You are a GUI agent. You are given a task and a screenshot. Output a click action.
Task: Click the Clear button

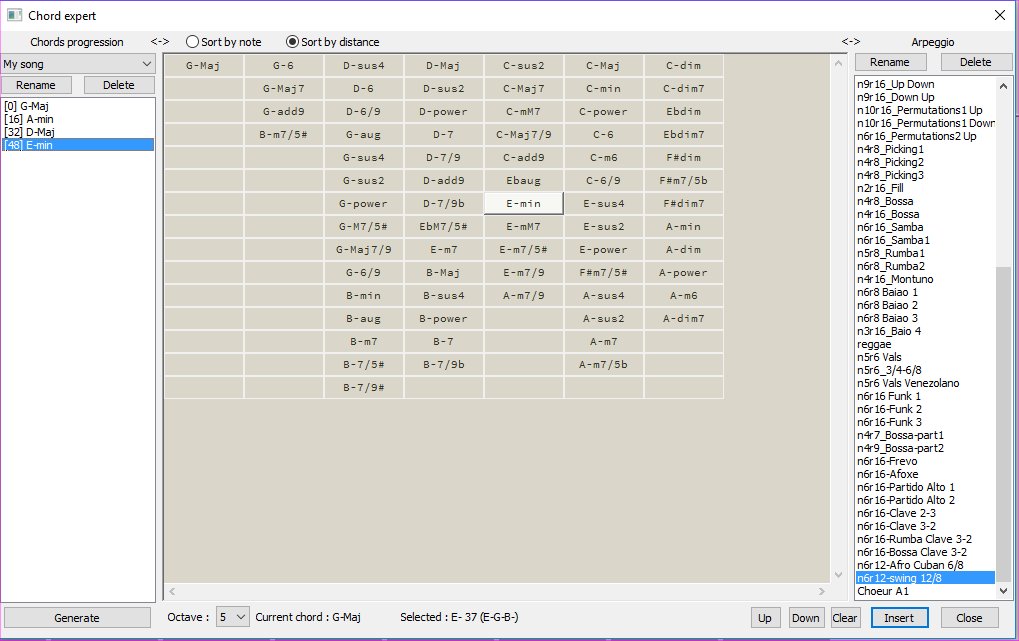pos(845,618)
